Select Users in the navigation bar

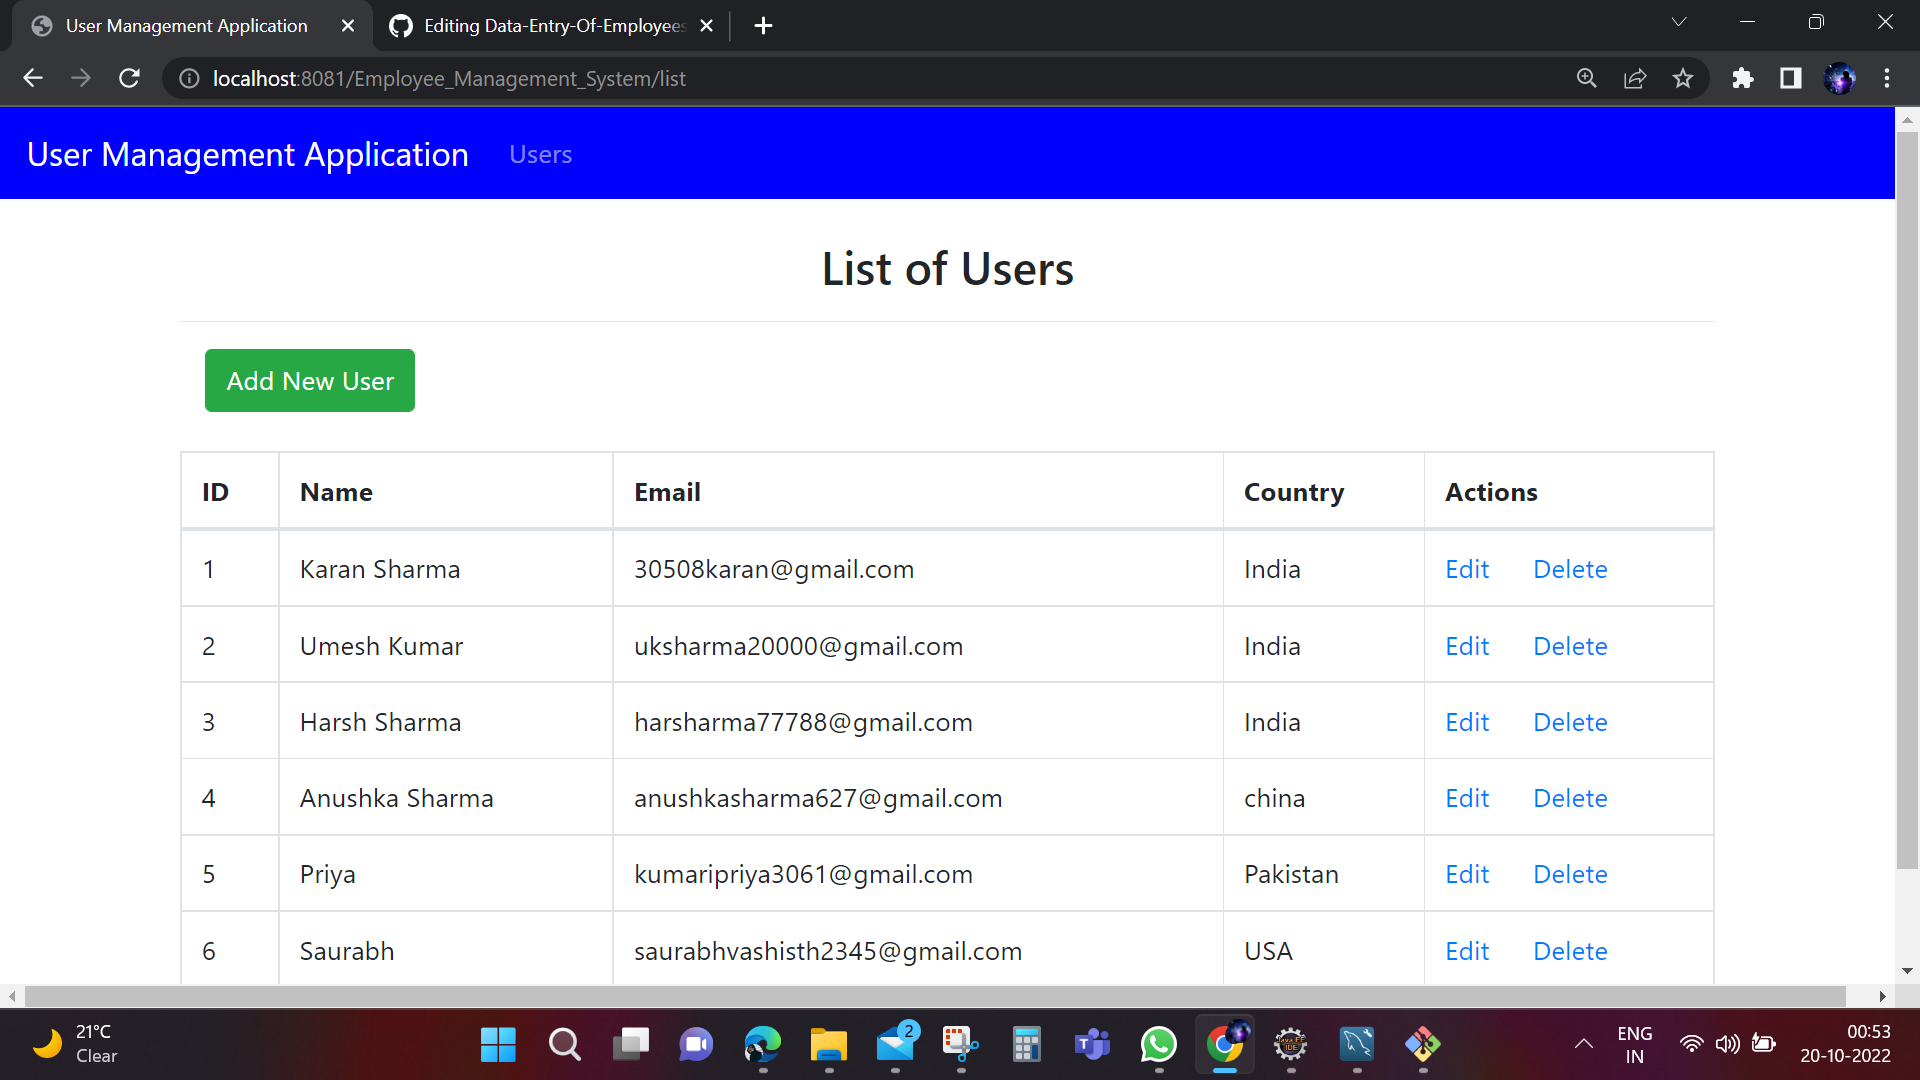540,154
